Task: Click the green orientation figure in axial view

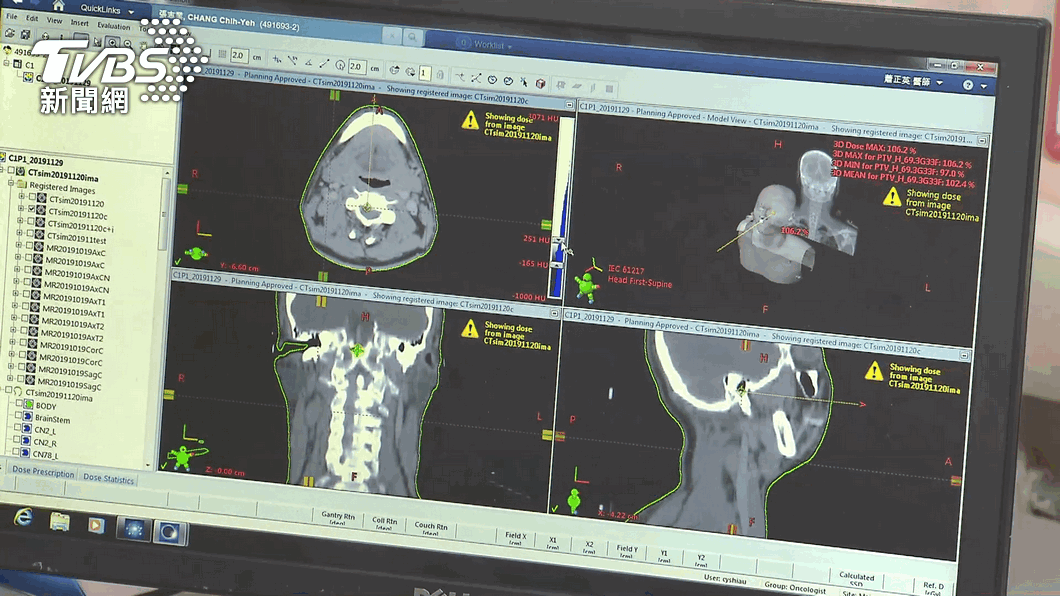Action: point(196,254)
